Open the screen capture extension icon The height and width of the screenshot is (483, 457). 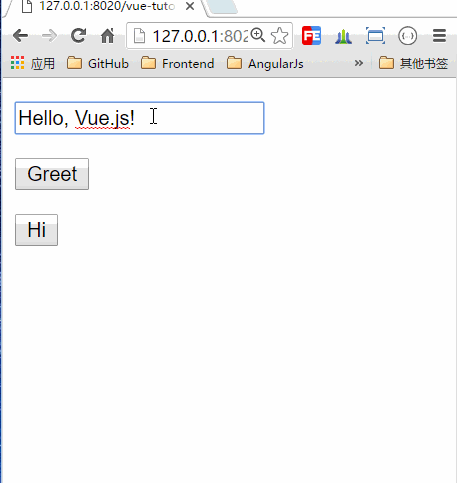tap(375, 36)
